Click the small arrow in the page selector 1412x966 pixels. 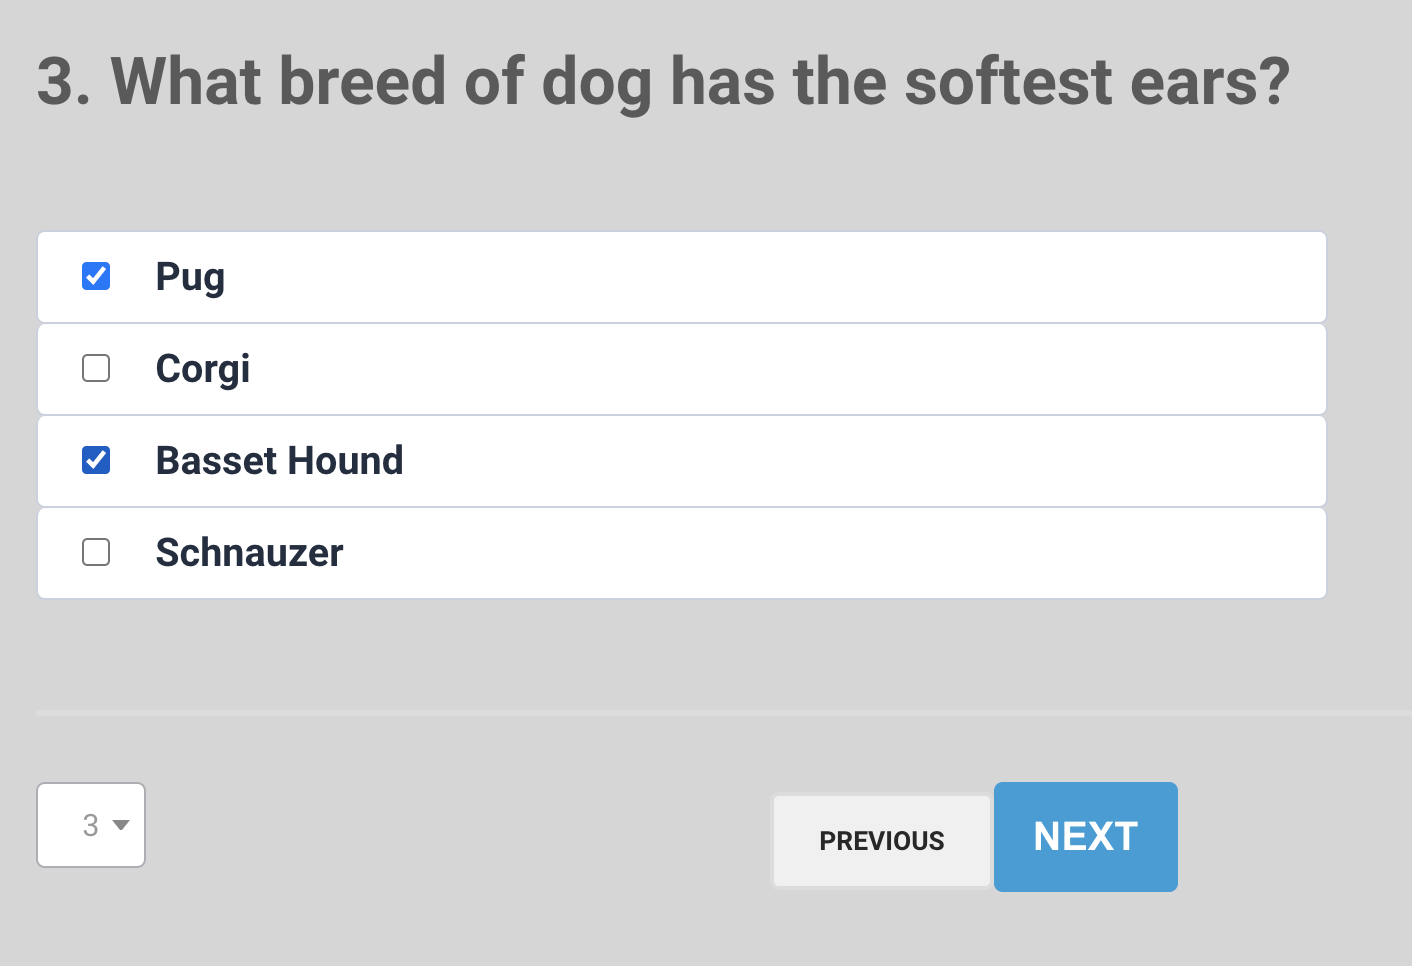pos(121,825)
